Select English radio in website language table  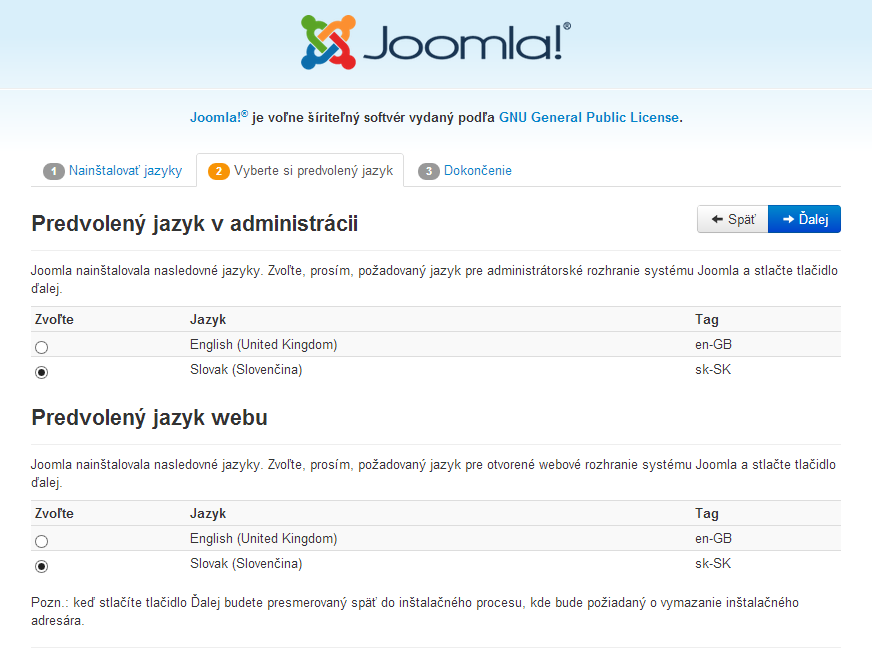(x=41, y=541)
